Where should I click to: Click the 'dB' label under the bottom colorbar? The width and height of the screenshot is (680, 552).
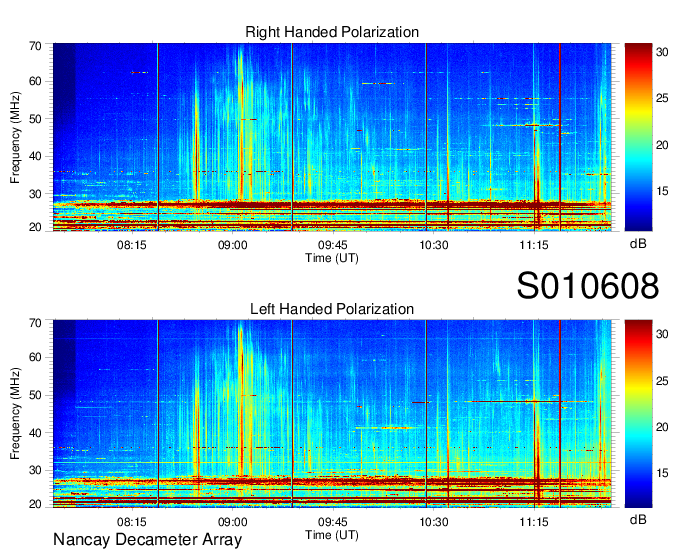[x=638, y=520]
